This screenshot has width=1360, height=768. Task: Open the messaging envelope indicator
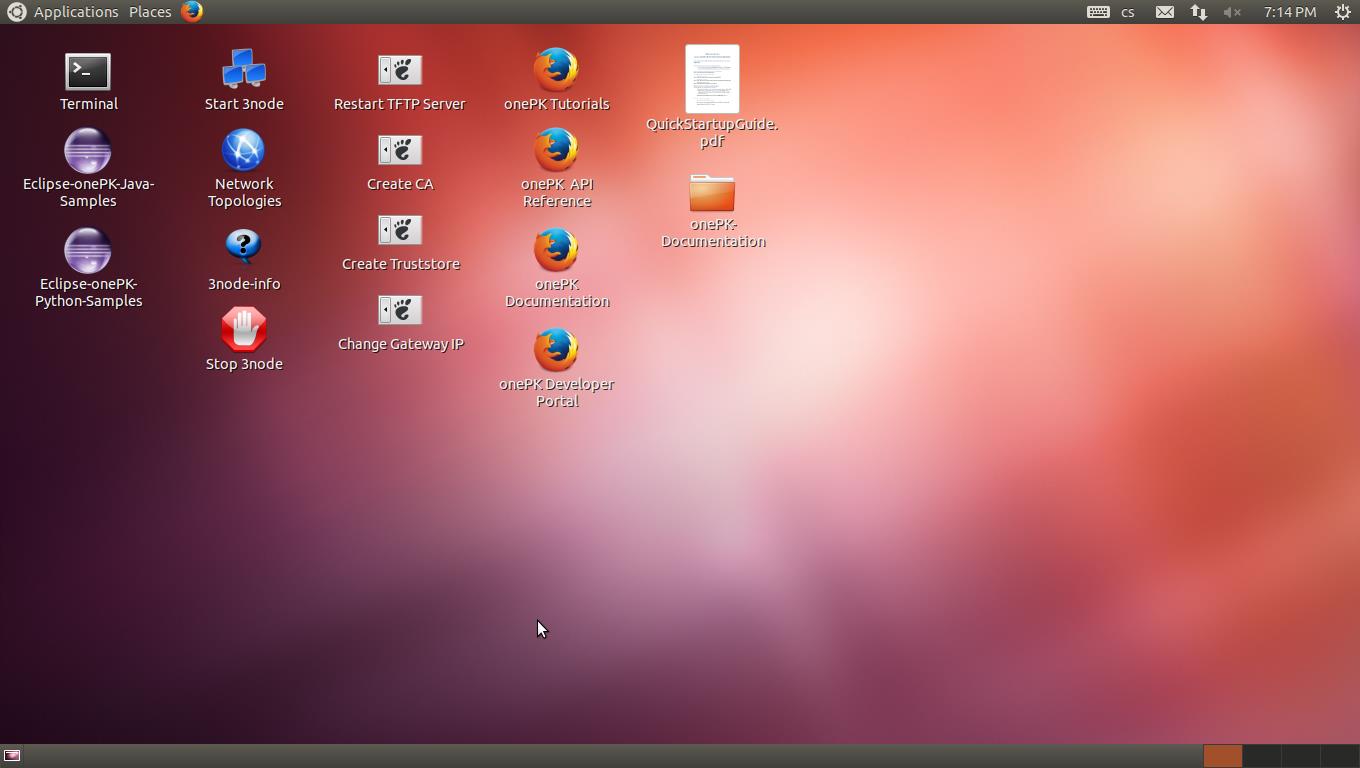[1165, 12]
